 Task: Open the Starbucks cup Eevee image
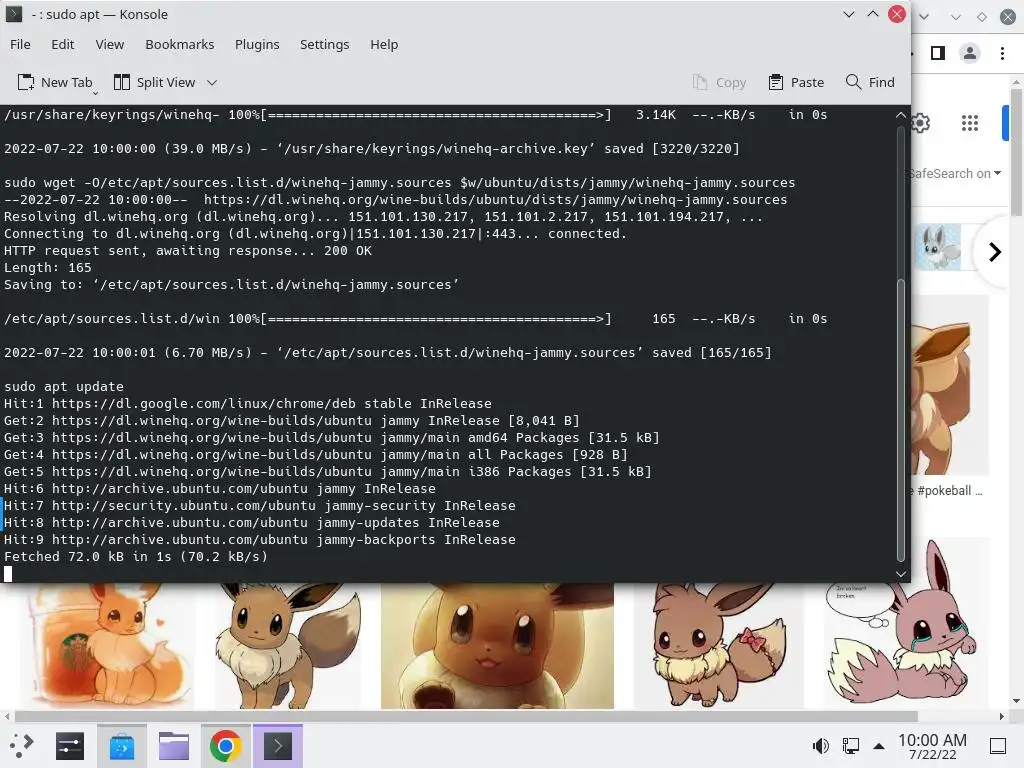click(x=107, y=646)
